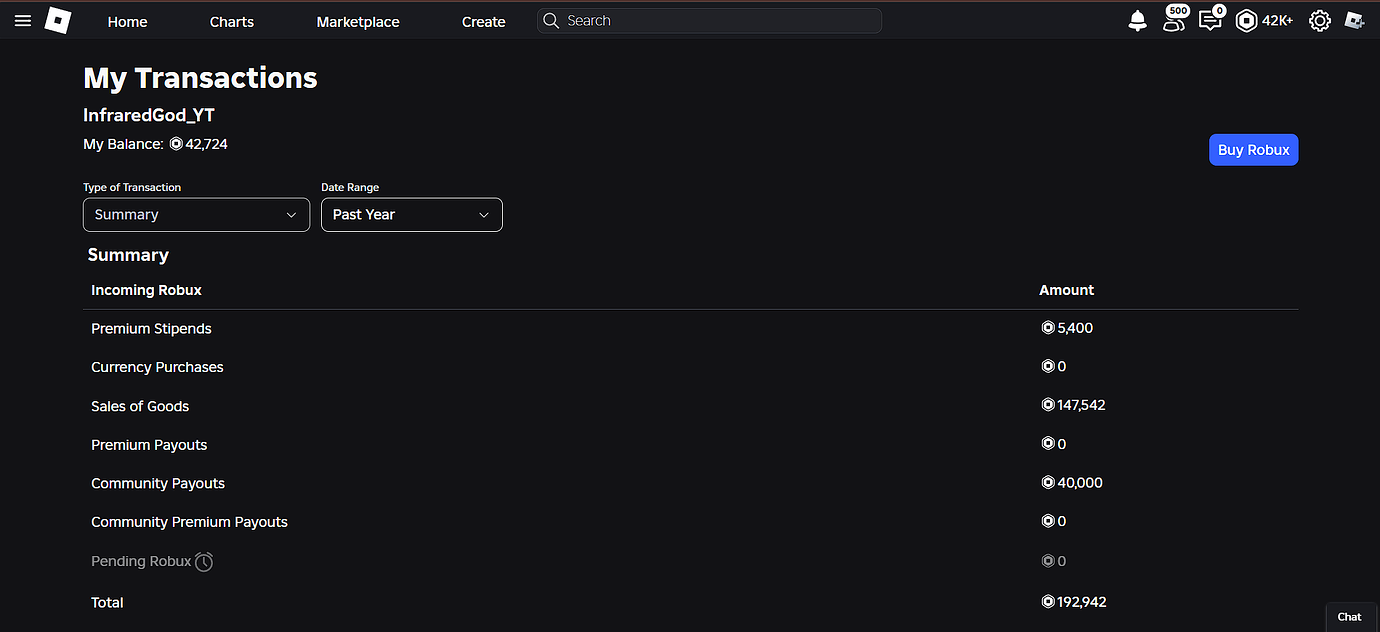Click Robux icon in Sales of Goods row
Image resolution: width=1380 pixels, height=632 pixels.
click(1048, 405)
